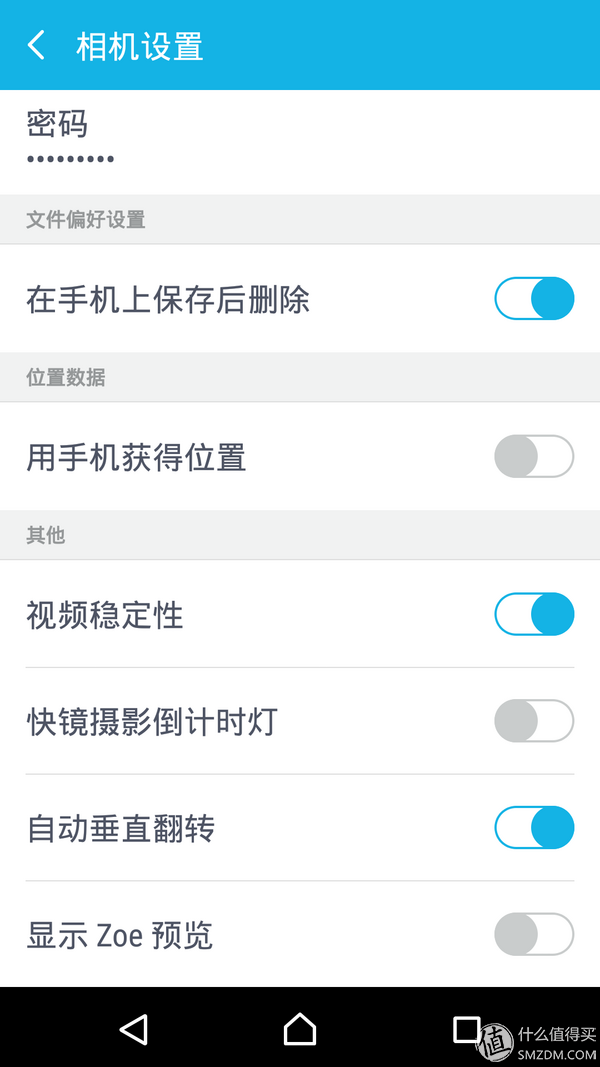This screenshot has width=600, height=1067.
Task: Enable 快镜摄影倒计时灯 switch
Action: coord(534,721)
